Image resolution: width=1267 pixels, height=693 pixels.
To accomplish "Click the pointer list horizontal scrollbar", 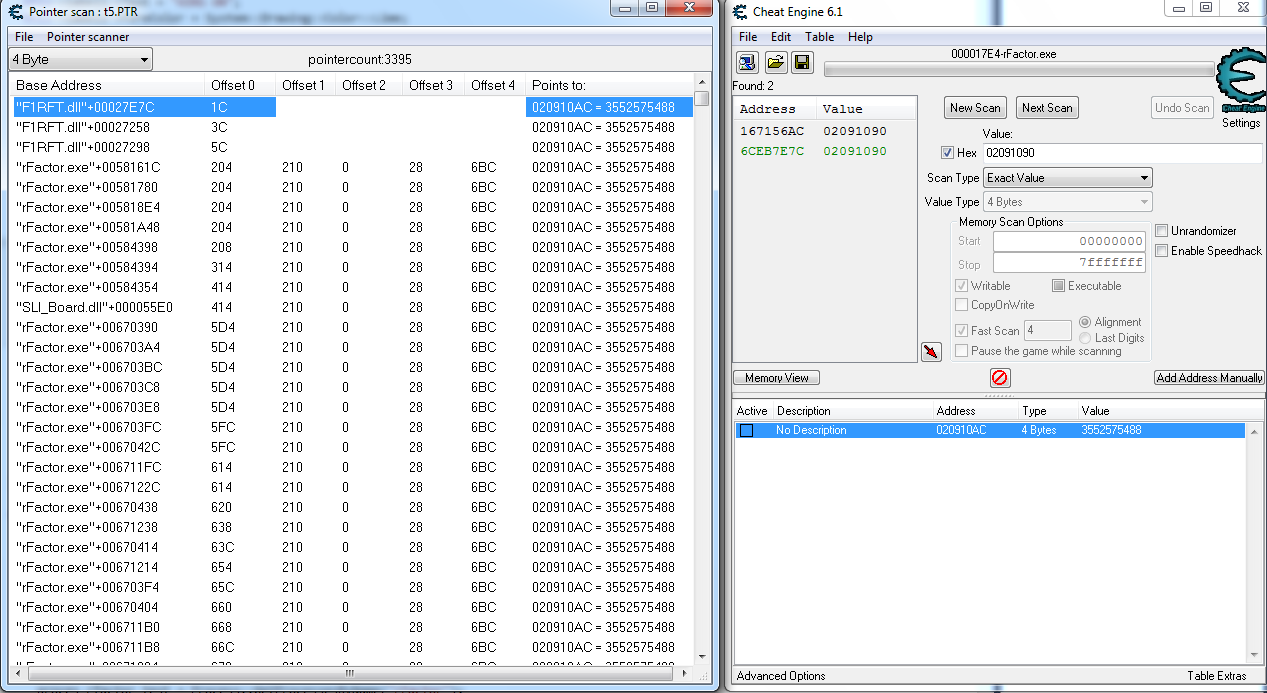I will pyautogui.click(x=350, y=673).
